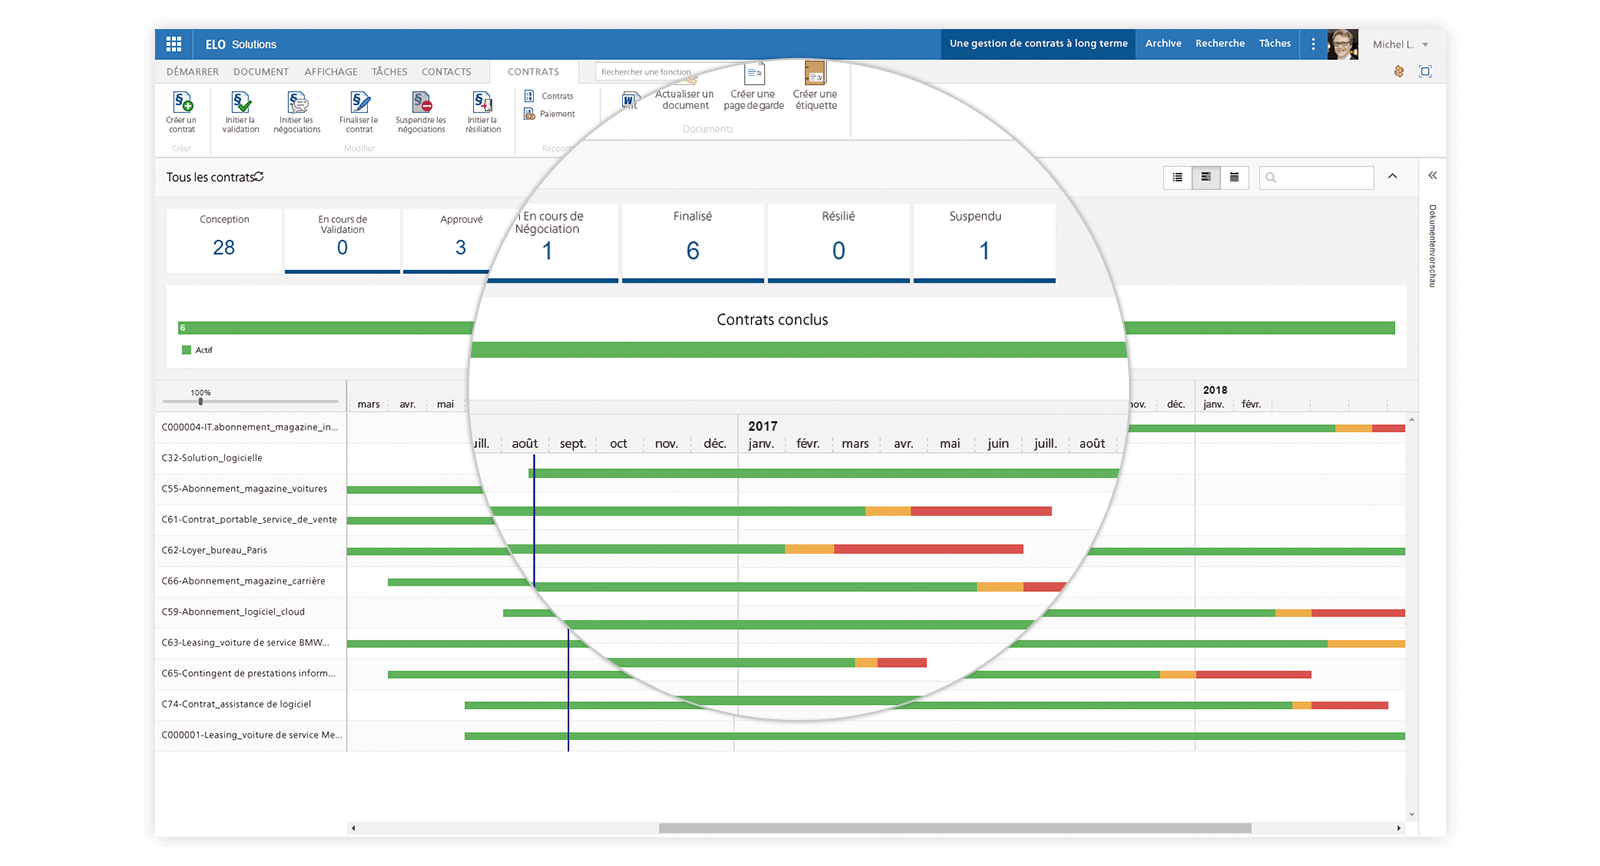Open the Archive section in header
1600x866 pixels.
tap(1163, 44)
